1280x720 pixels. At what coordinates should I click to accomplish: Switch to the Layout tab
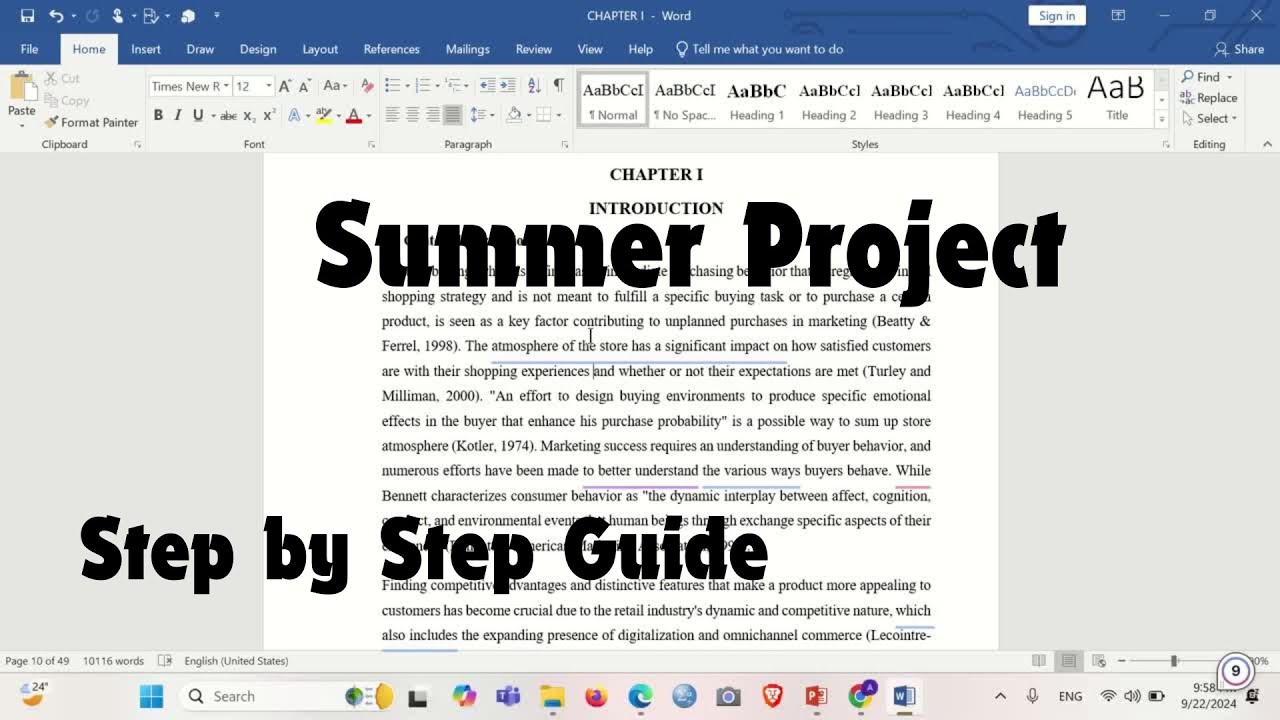320,49
